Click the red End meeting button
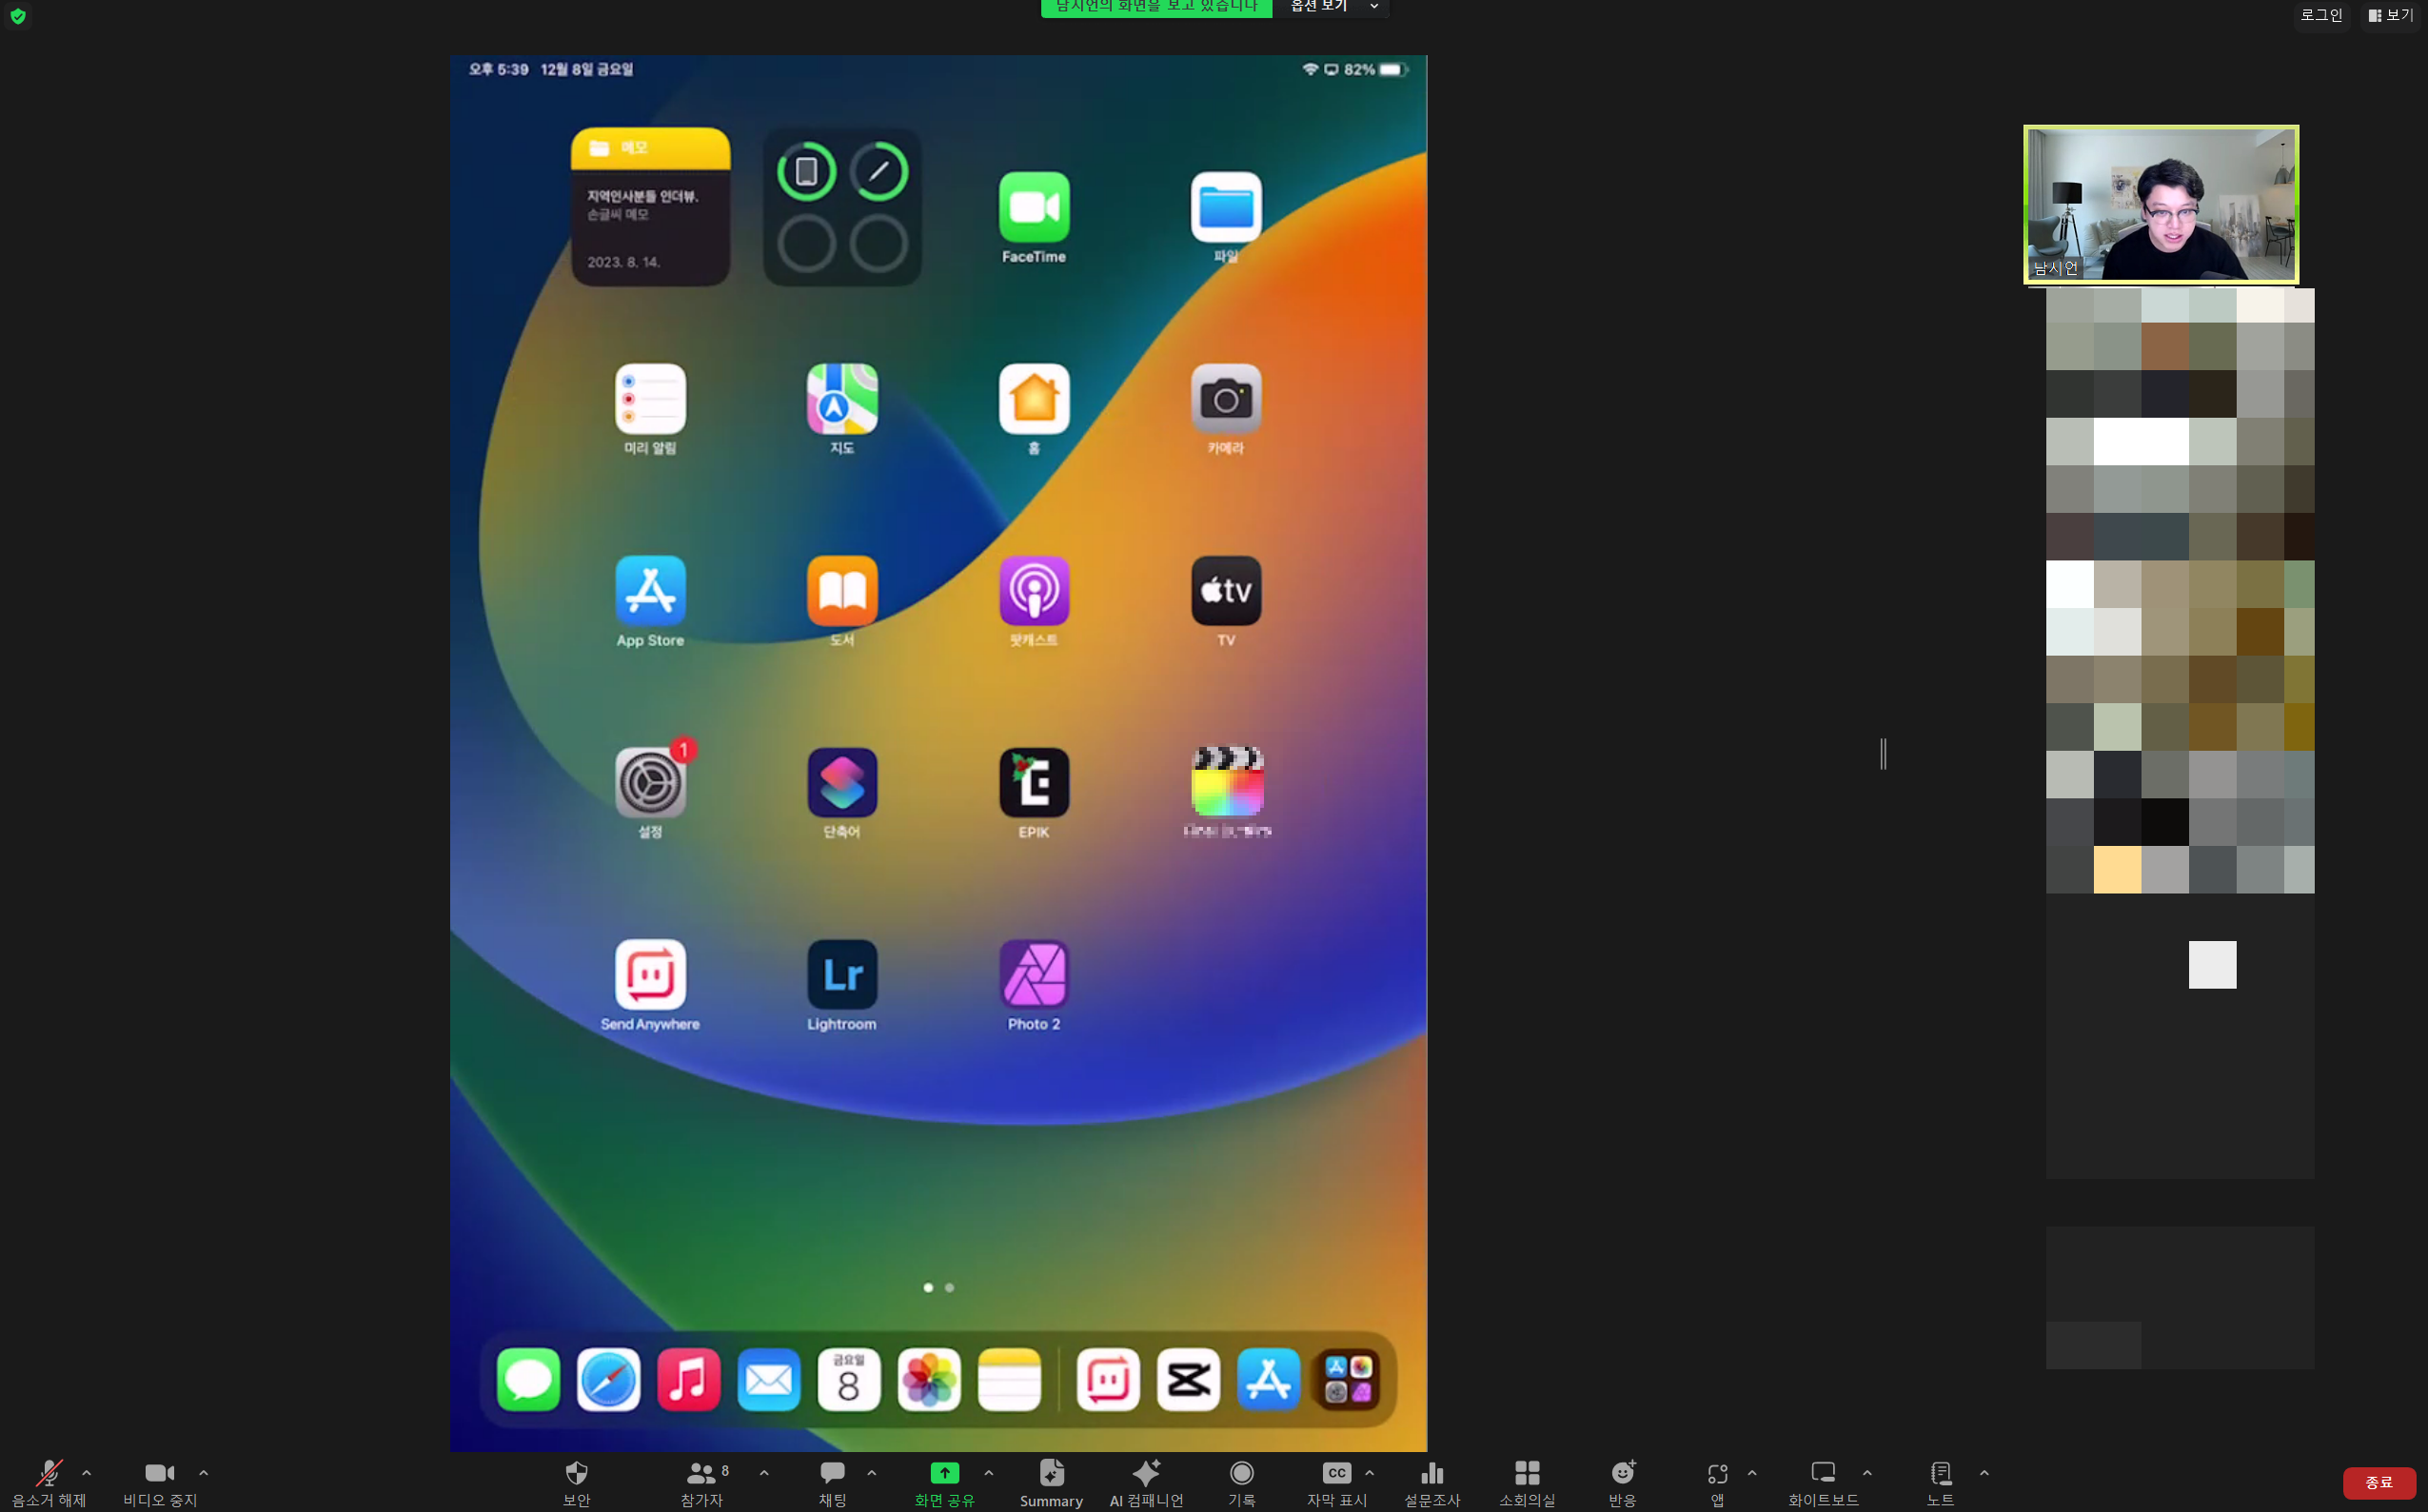This screenshot has height=1512, width=2428. coord(2378,1482)
